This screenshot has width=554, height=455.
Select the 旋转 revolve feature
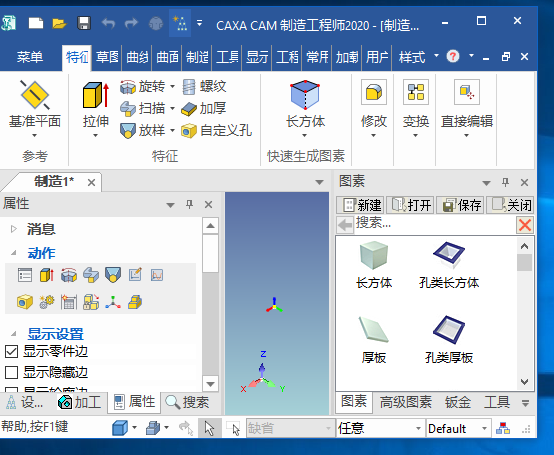(x=142, y=87)
